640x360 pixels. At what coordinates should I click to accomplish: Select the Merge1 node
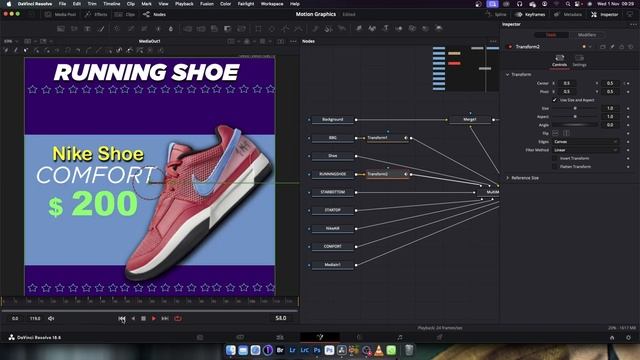click(470, 120)
